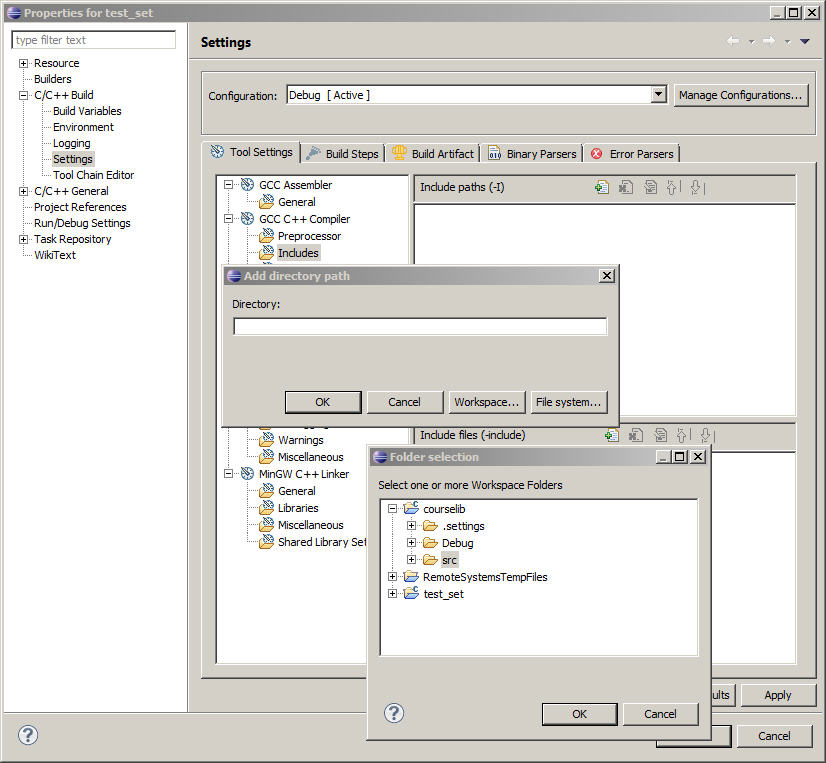Select the src folder in Folder selection
Screen dimensions: 826x763
tap(448, 560)
